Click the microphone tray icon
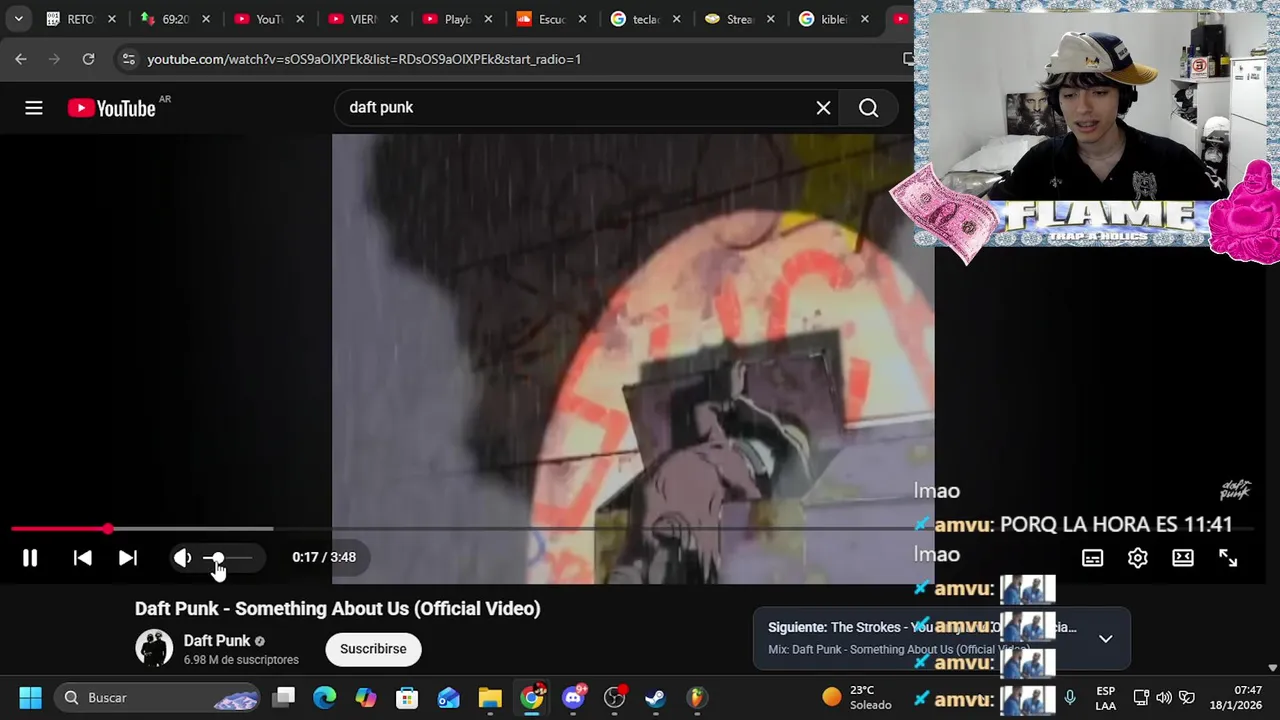The width and height of the screenshot is (1280, 720). pyautogui.click(x=1070, y=698)
